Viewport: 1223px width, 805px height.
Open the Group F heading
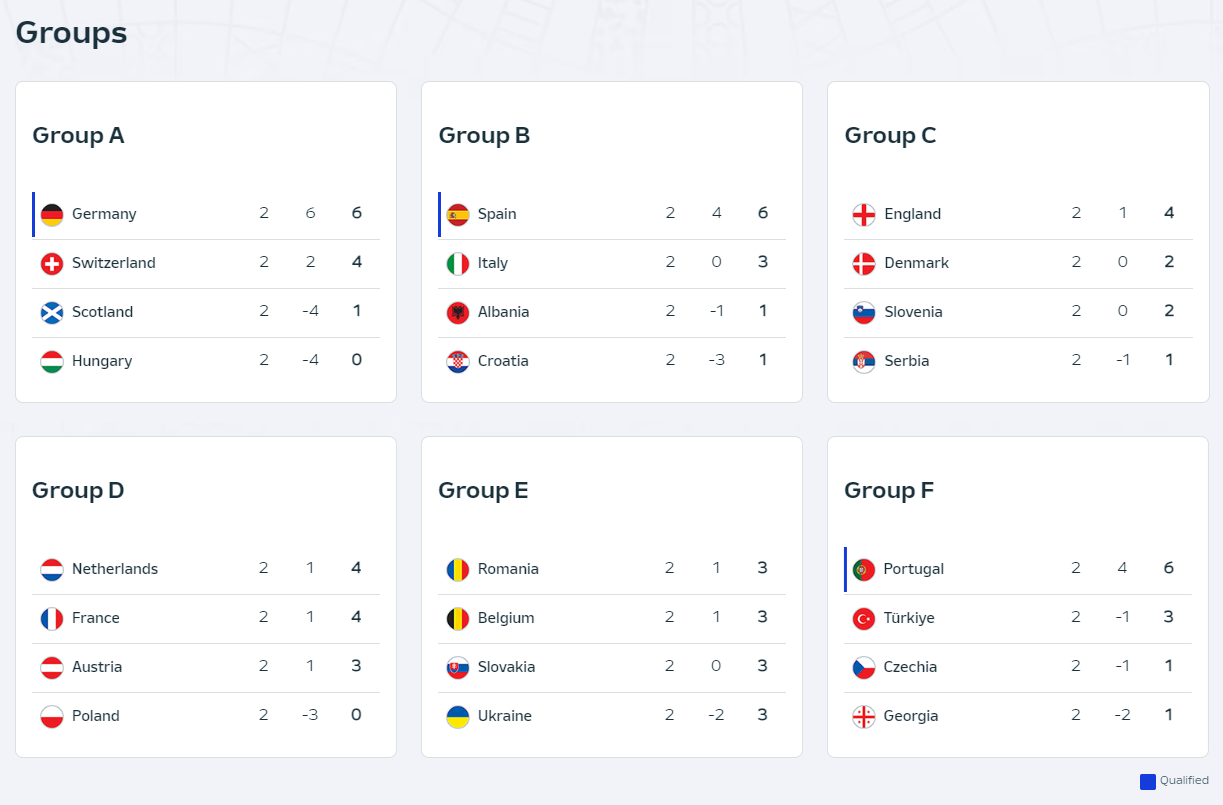pos(889,490)
